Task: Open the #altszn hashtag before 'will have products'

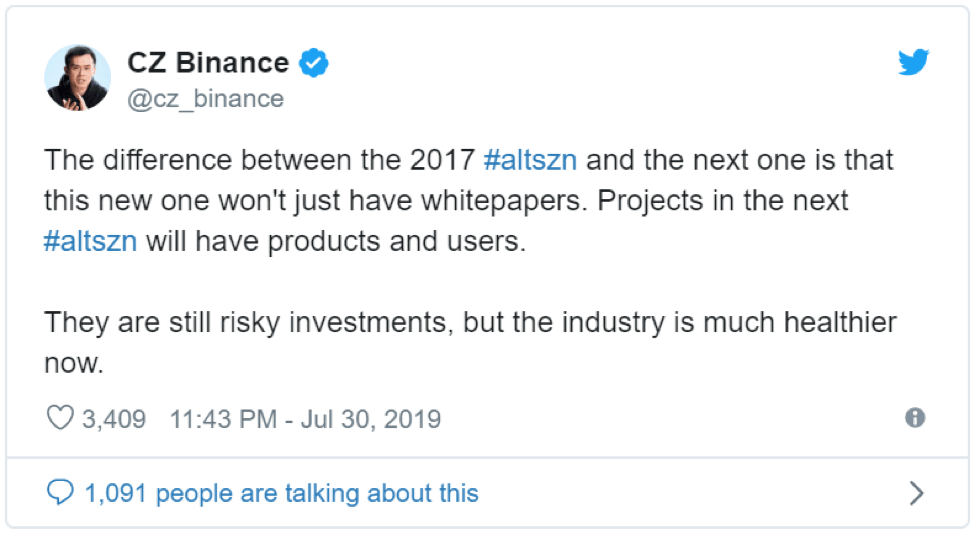Action: pyautogui.click(x=91, y=241)
